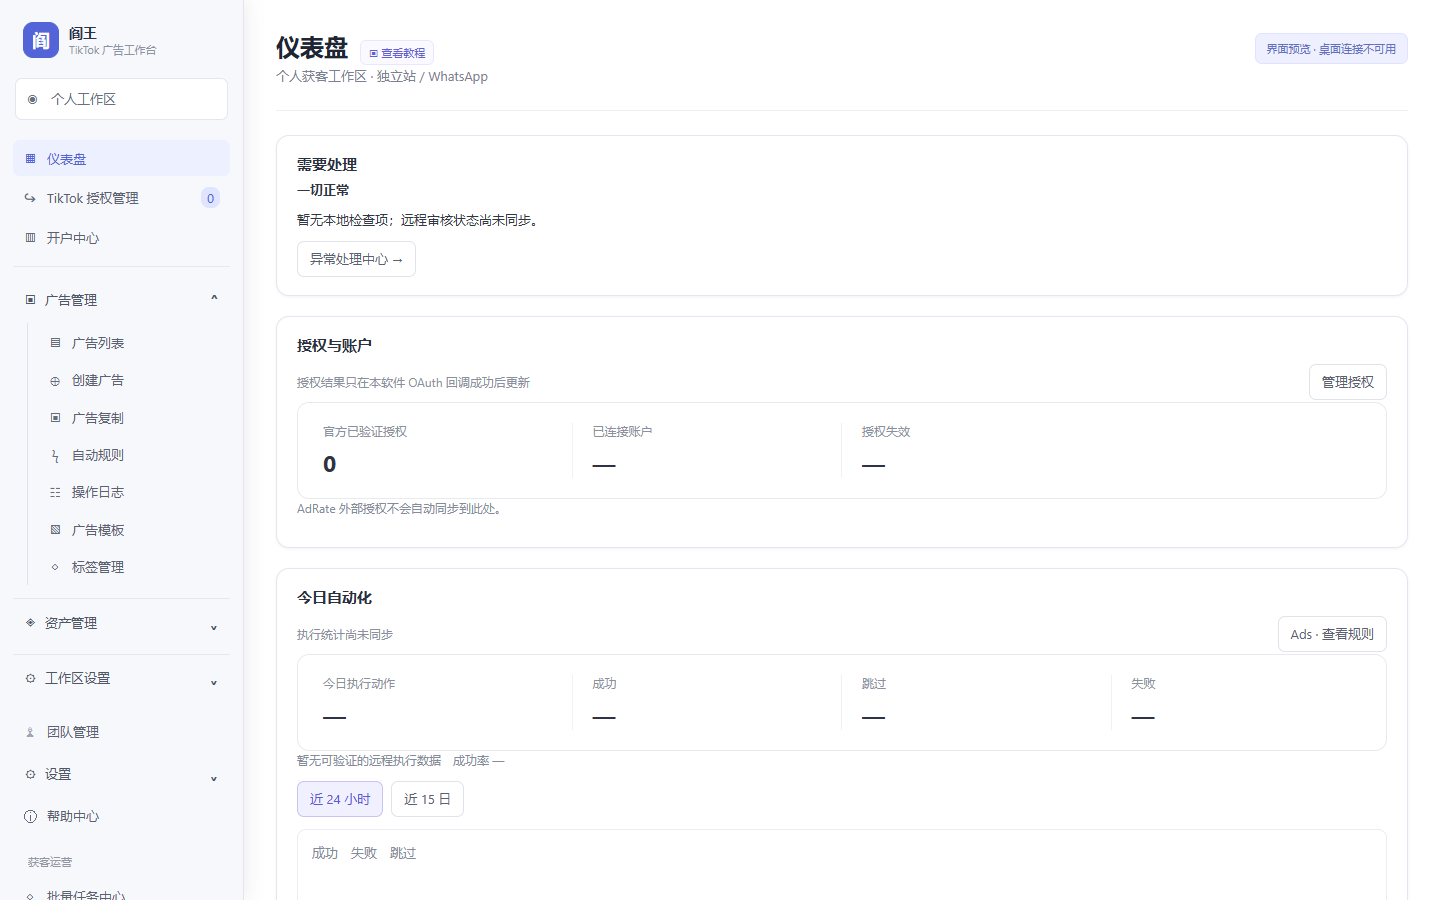The width and height of the screenshot is (1440, 900).
Task: Switch chart to 近 24 小时
Action: point(340,799)
